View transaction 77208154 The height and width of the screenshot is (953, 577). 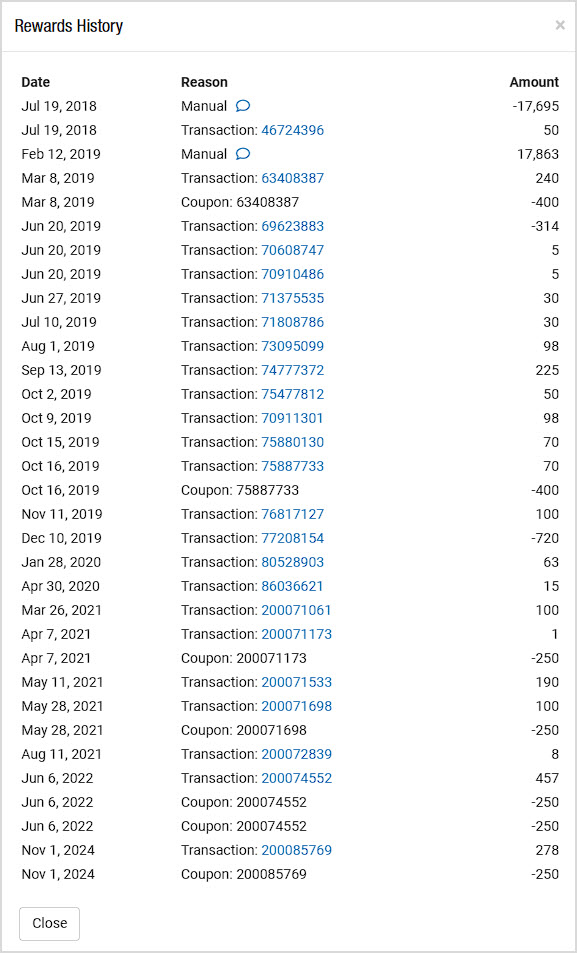click(292, 538)
